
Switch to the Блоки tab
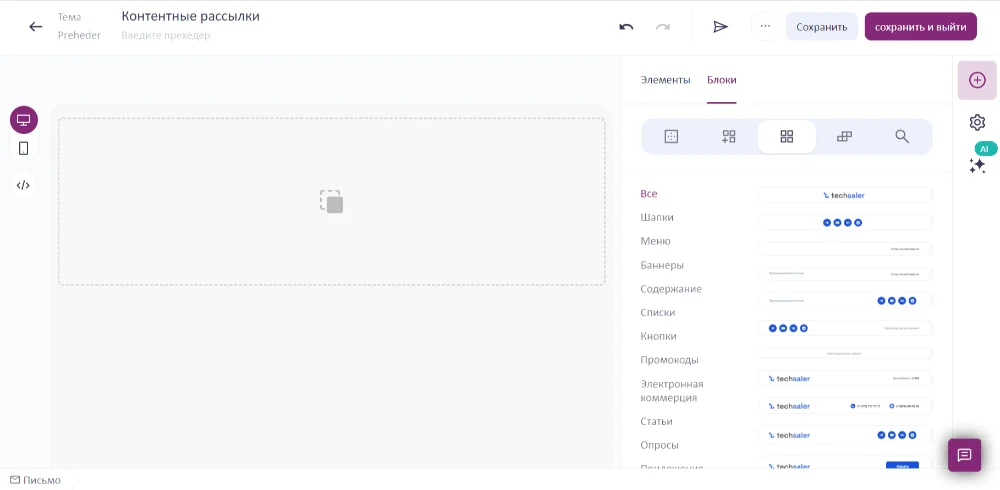721,80
